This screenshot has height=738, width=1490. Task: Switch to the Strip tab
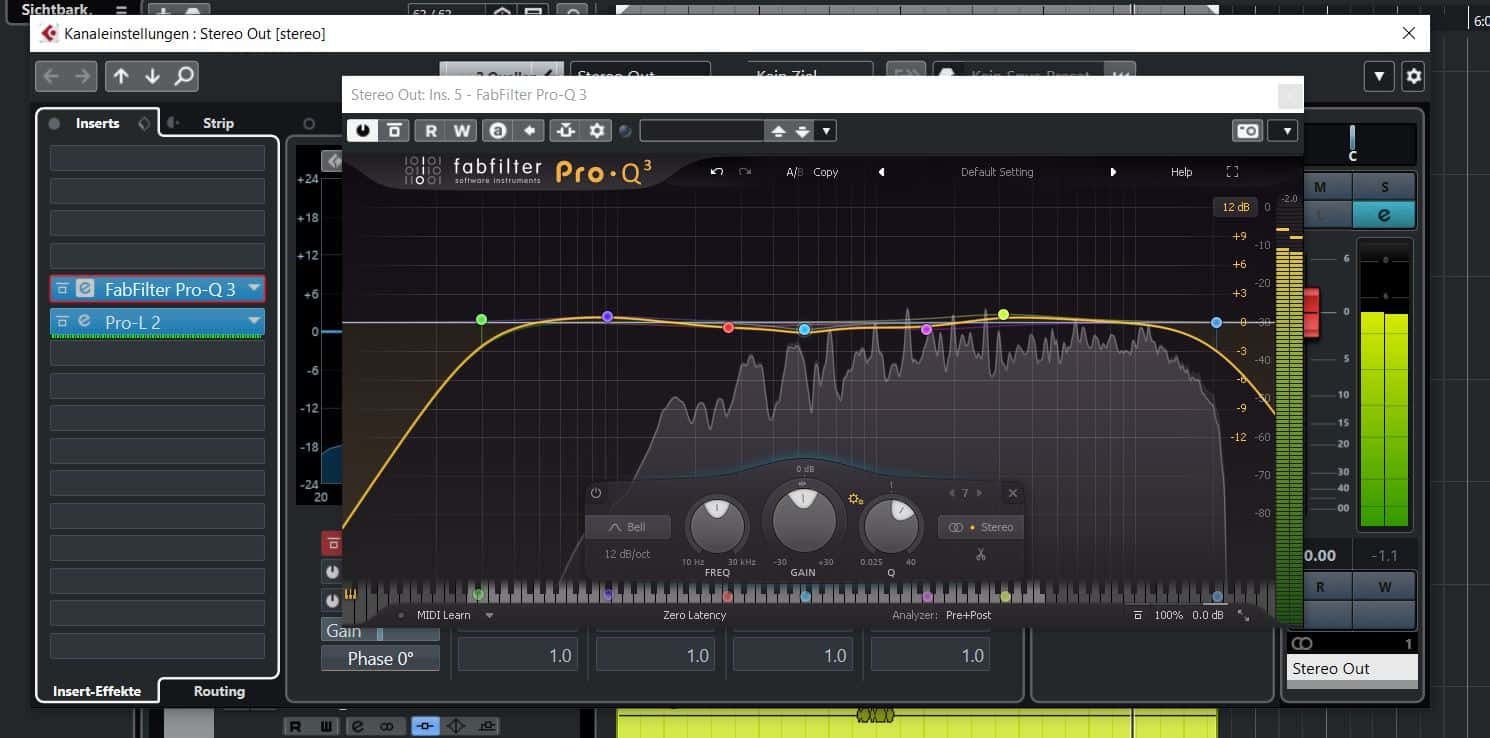pos(218,123)
